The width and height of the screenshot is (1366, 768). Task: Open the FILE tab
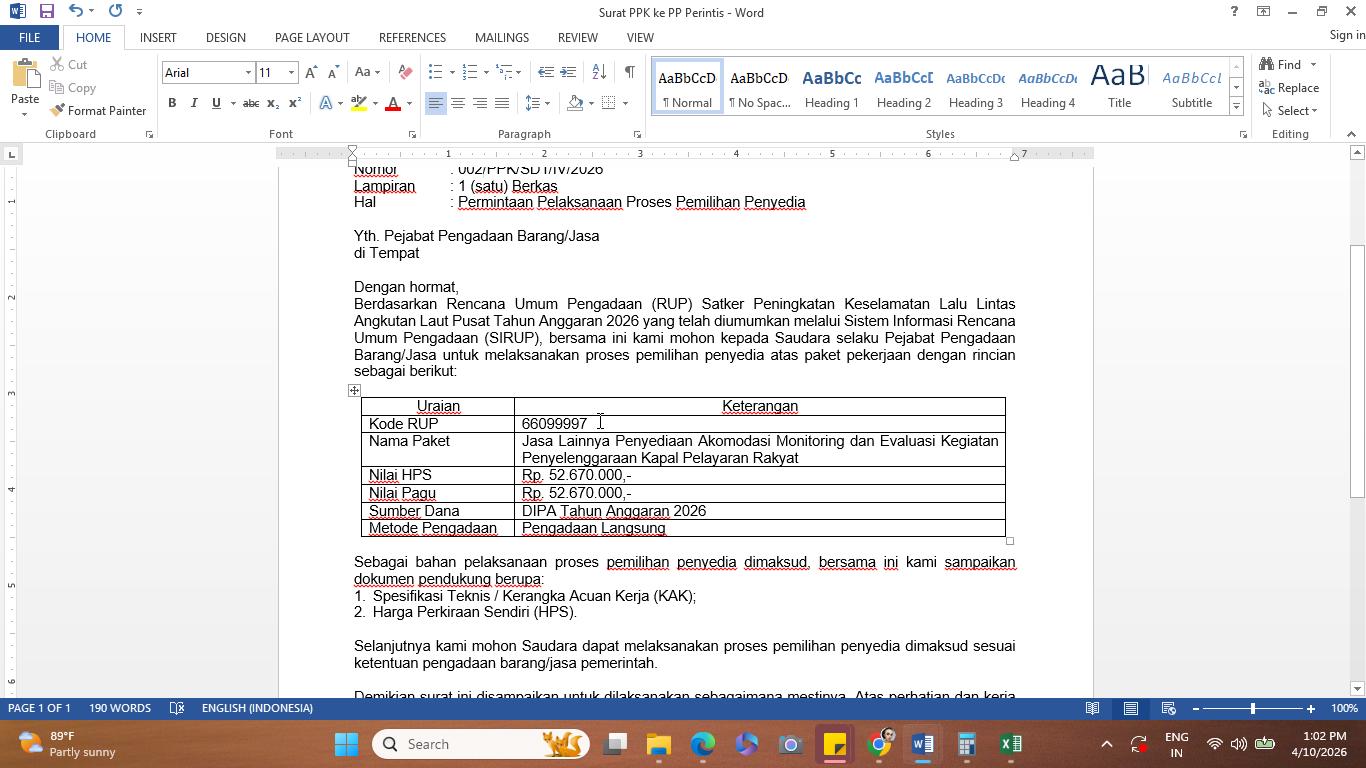tap(29, 37)
